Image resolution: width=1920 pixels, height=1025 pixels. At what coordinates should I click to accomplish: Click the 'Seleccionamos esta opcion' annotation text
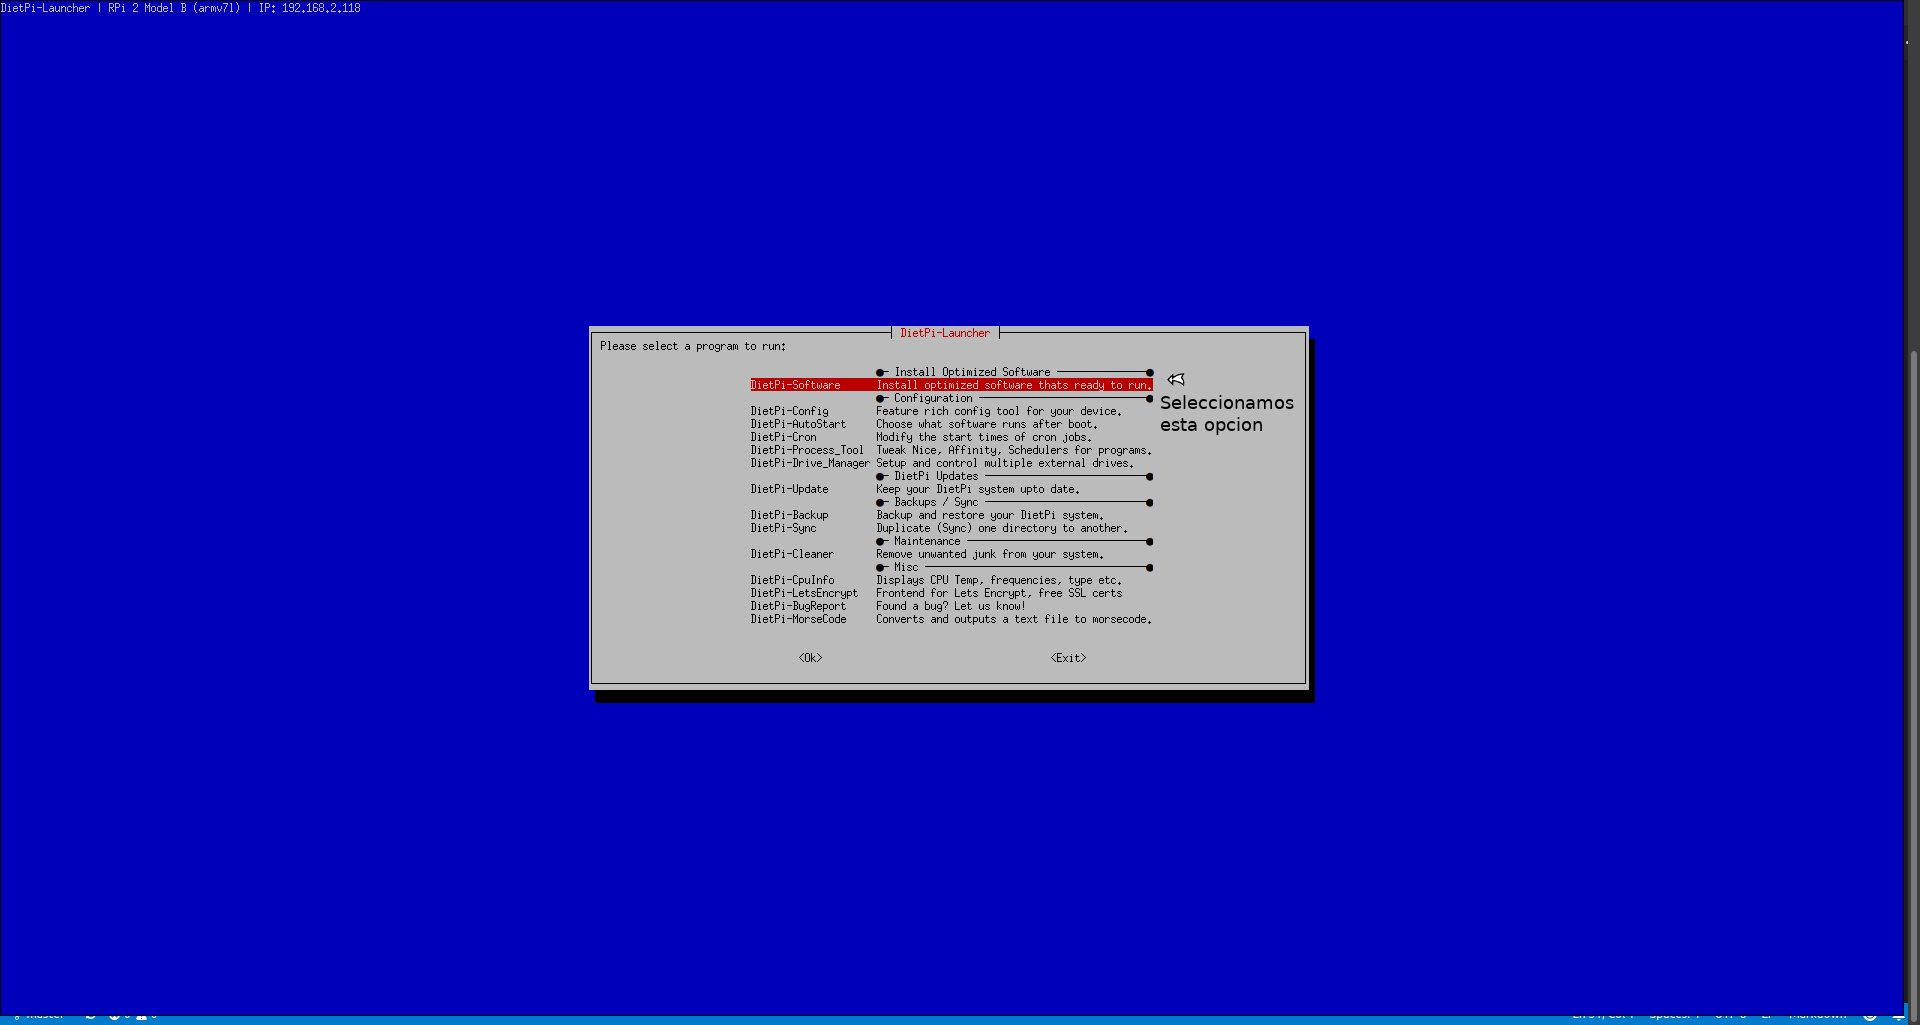tap(1226, 414)
